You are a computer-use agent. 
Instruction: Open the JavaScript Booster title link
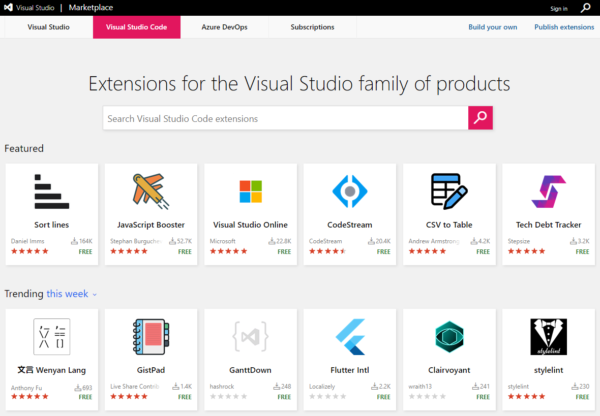tap(151, 225)
